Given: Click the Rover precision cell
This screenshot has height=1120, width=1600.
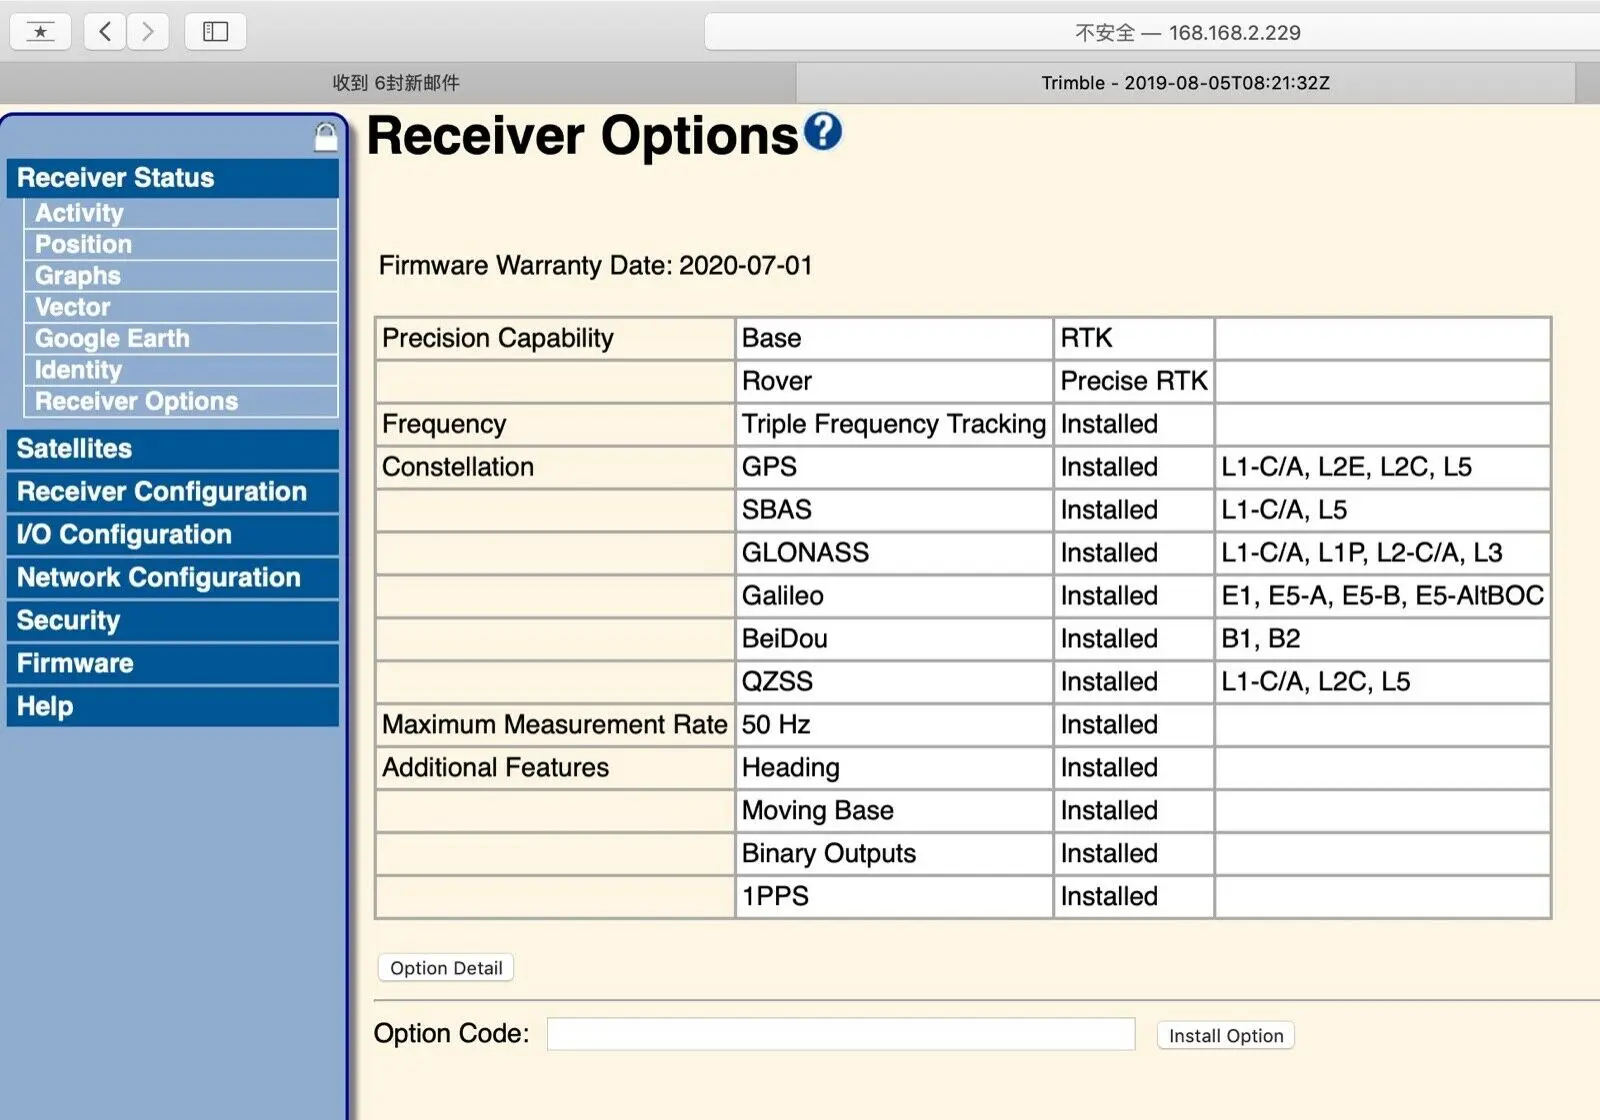Looking at the screenshot, I should [x=894, y=382].
